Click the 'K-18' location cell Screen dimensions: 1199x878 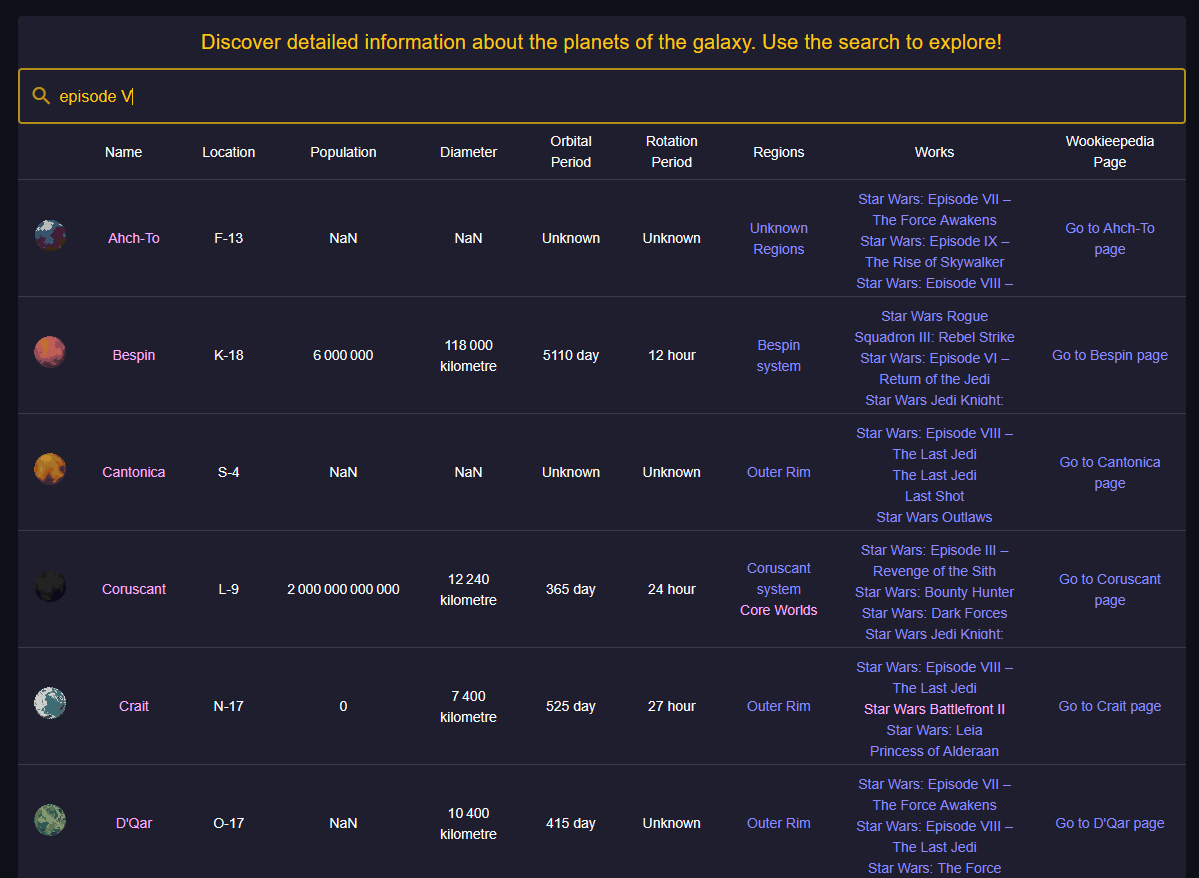click(229, 355)
